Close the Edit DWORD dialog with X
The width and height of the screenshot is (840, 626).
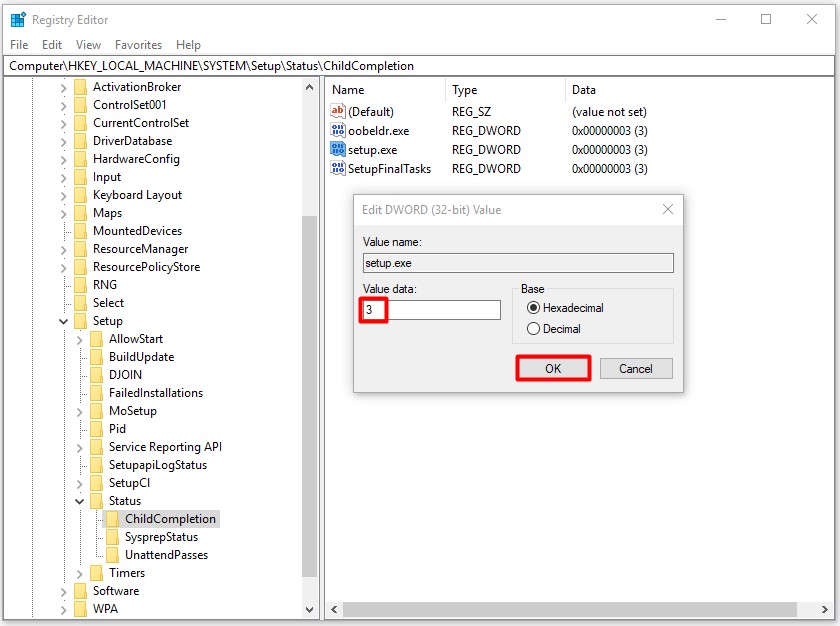click(668, 209)
